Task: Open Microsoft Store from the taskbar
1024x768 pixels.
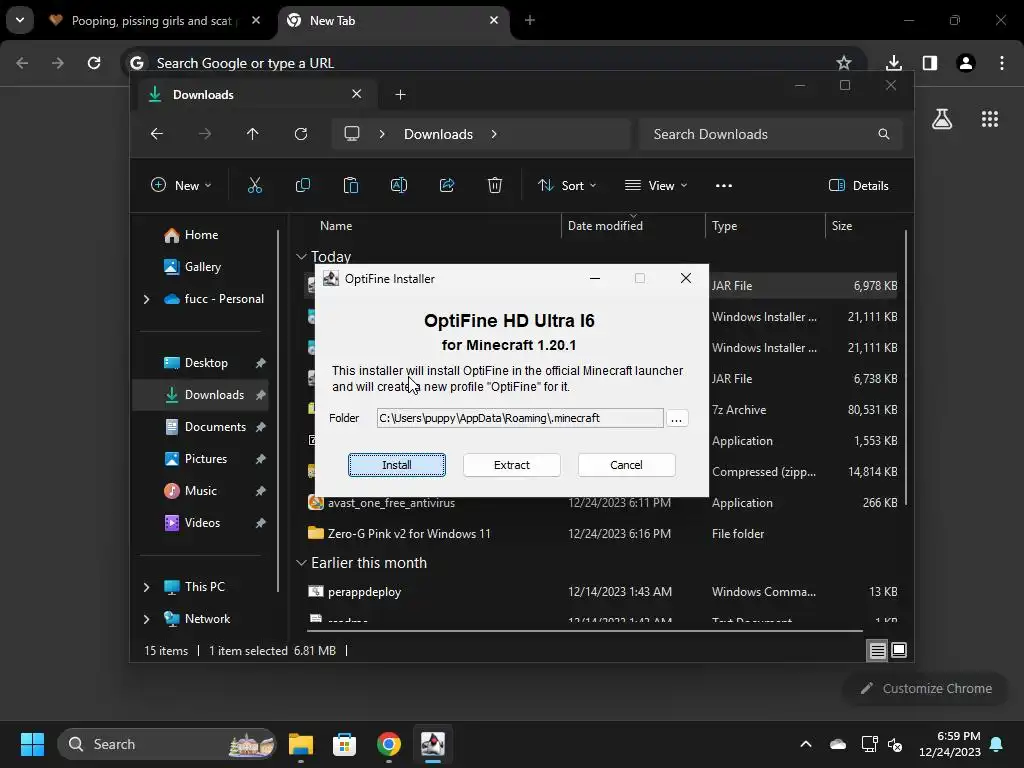Action: click(x=344, y=744)
